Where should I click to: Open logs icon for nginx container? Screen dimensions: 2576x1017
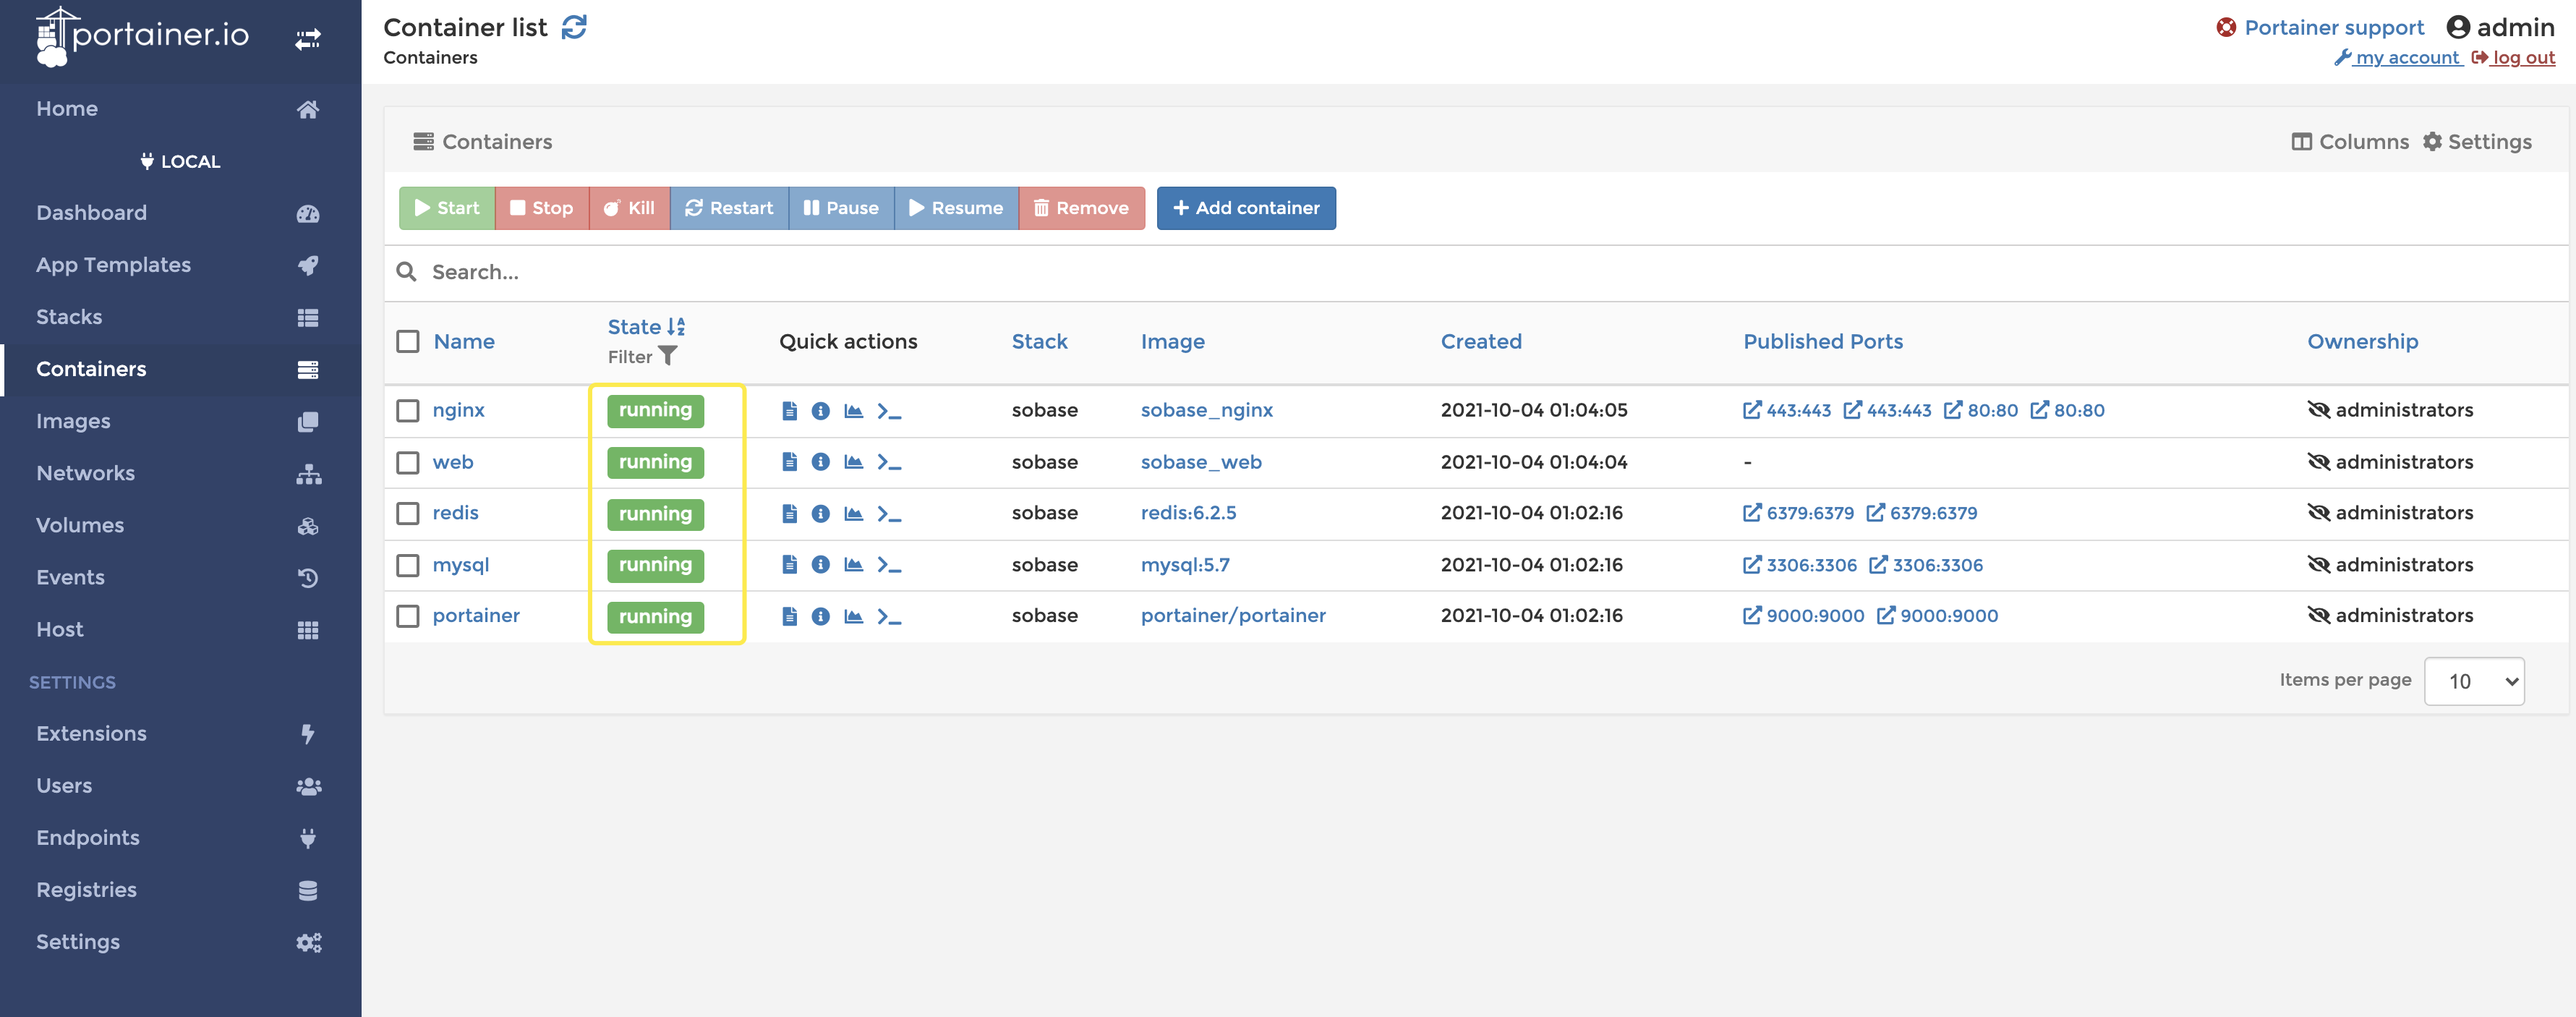pos(789,411)
